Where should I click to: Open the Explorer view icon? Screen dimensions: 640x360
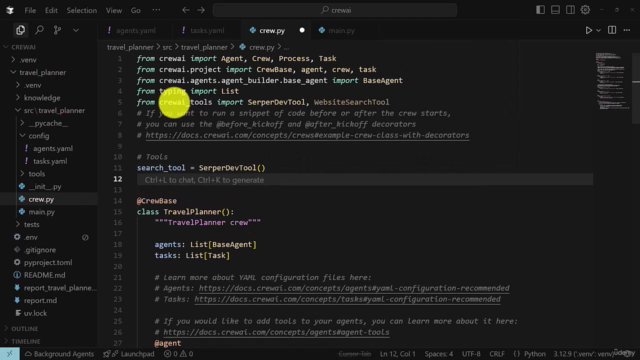point(20,30)
